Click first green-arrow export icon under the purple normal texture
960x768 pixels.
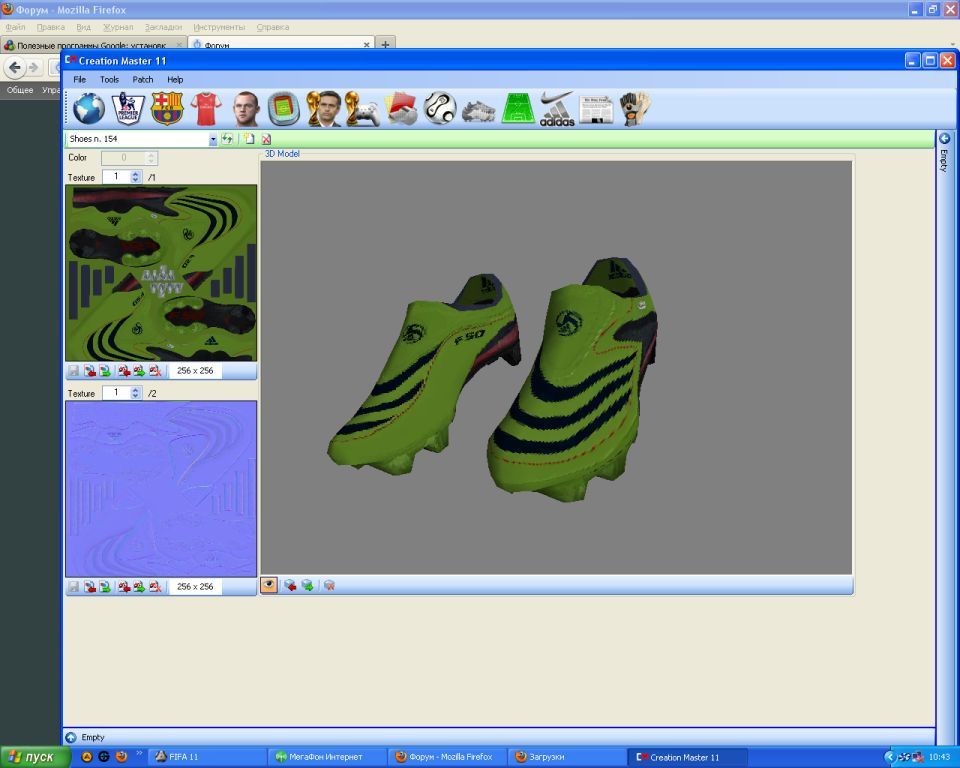(x=105, y=587)
